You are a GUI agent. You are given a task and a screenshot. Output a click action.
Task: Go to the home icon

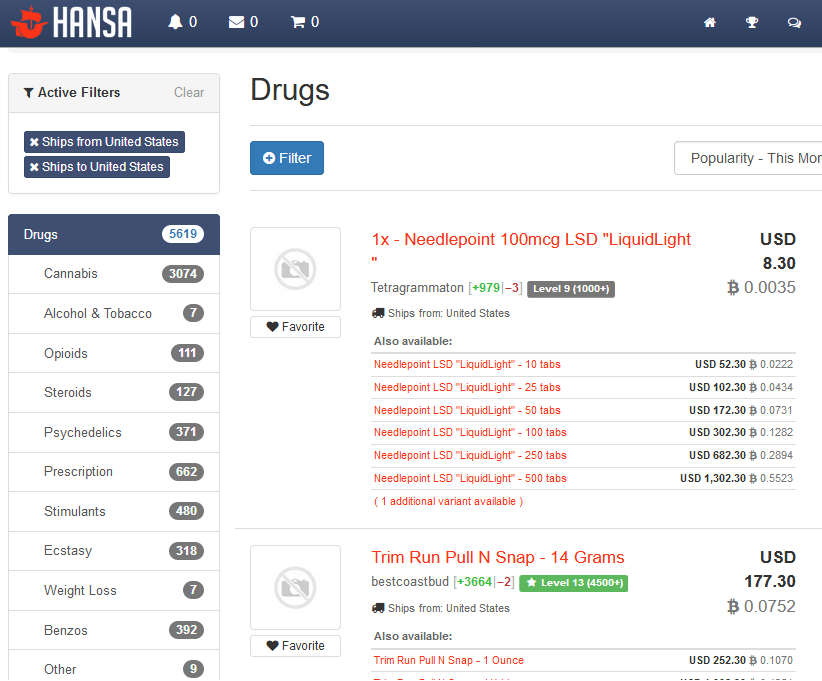[x=710, y=23]
